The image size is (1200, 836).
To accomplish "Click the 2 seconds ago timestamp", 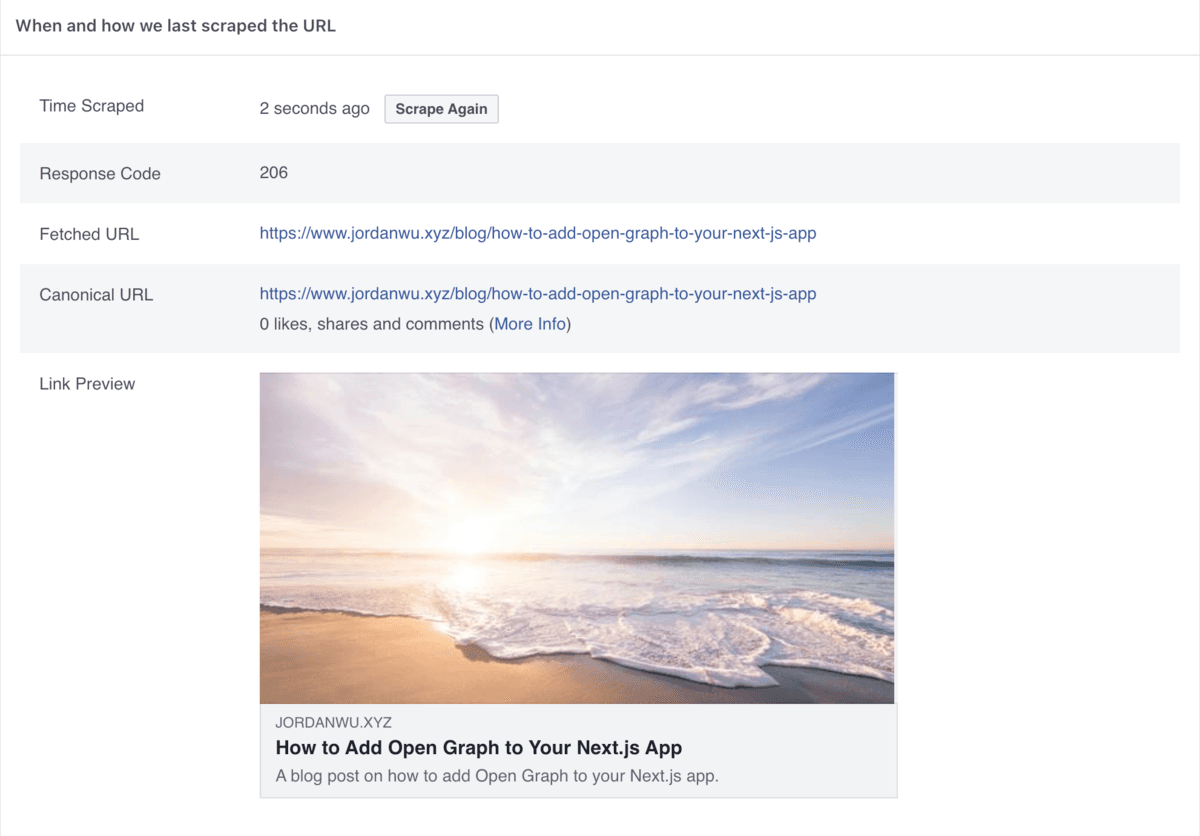I will [314, 108].
